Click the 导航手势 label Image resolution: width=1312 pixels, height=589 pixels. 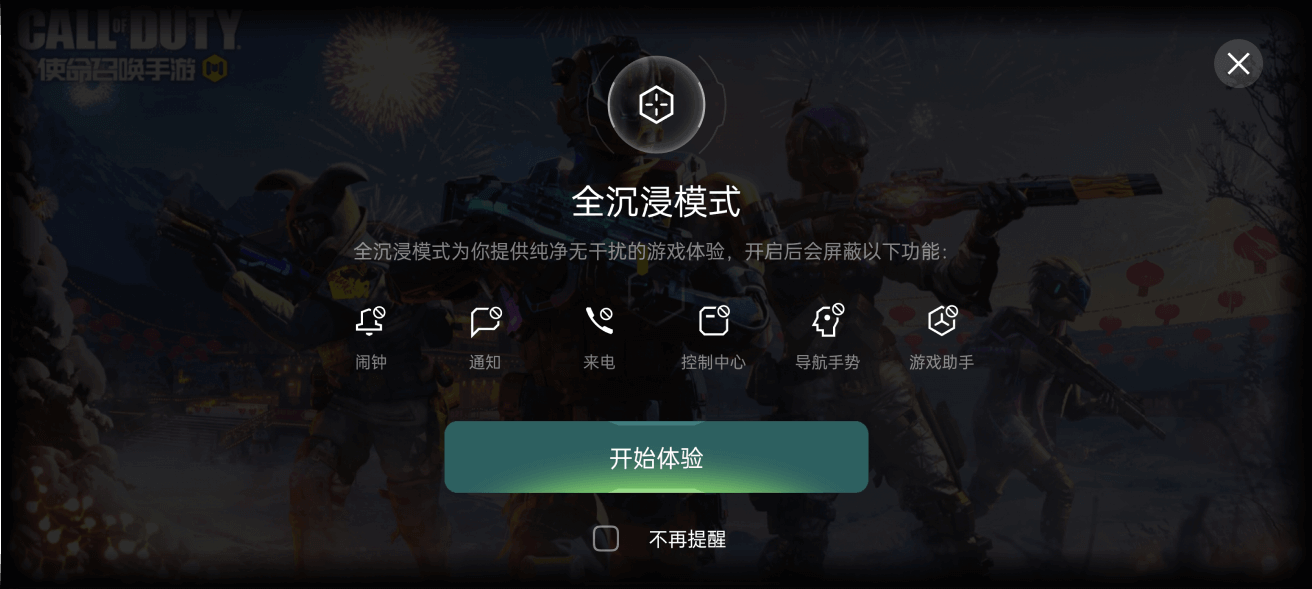pos(827,362)
